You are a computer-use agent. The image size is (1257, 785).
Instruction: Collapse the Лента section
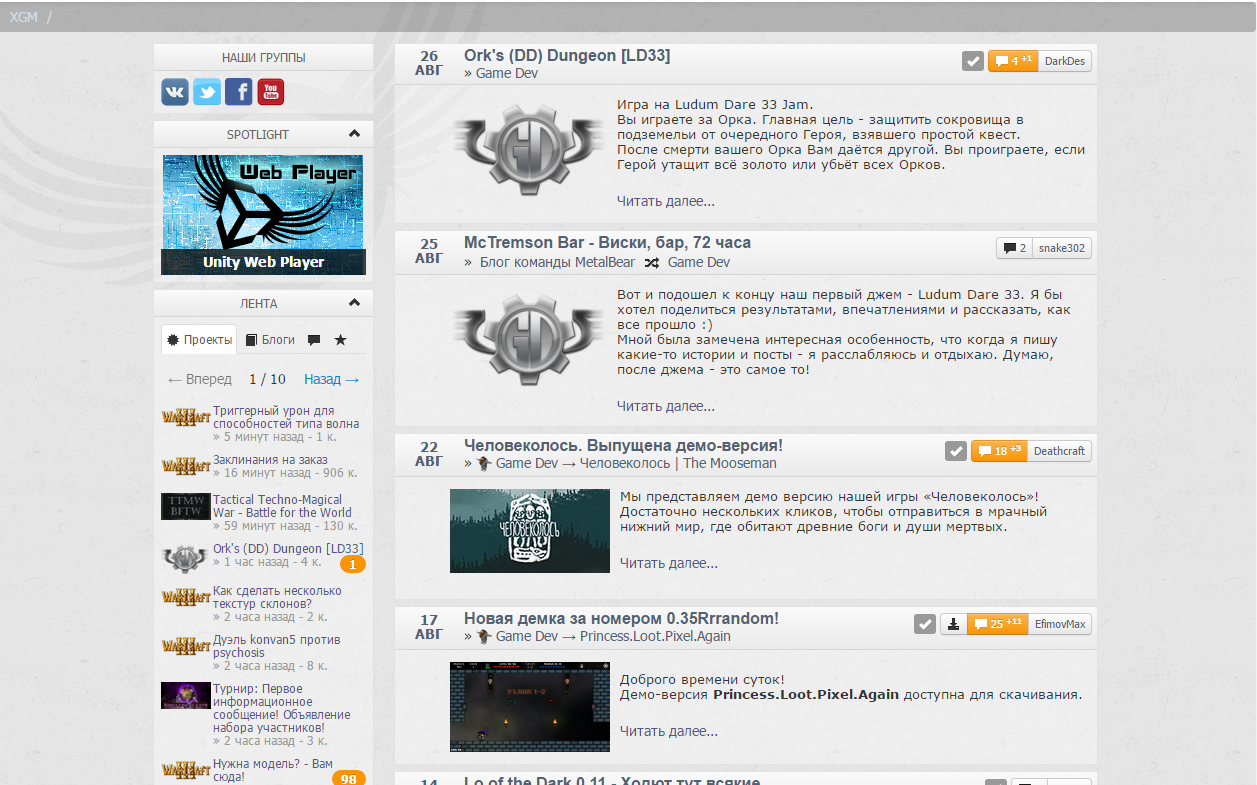click(354, 303)
